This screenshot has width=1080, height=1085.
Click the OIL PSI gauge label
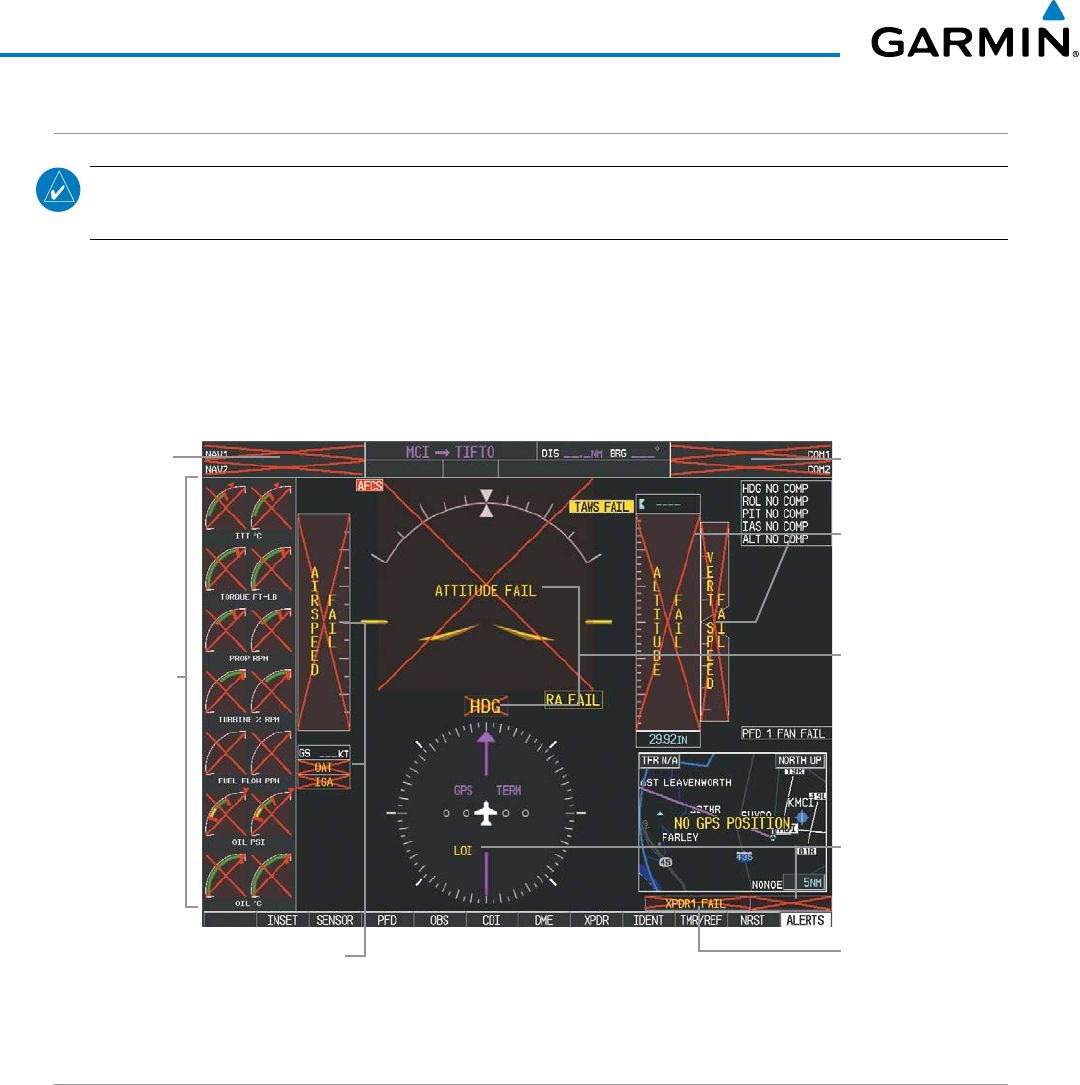click(248, 842)
